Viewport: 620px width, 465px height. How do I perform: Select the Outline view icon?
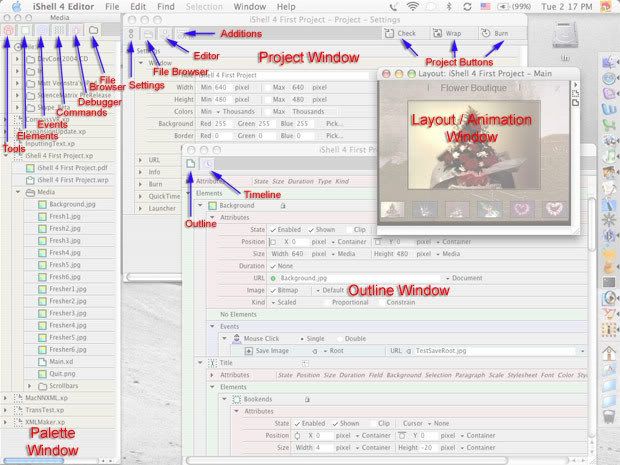point(189,163)
